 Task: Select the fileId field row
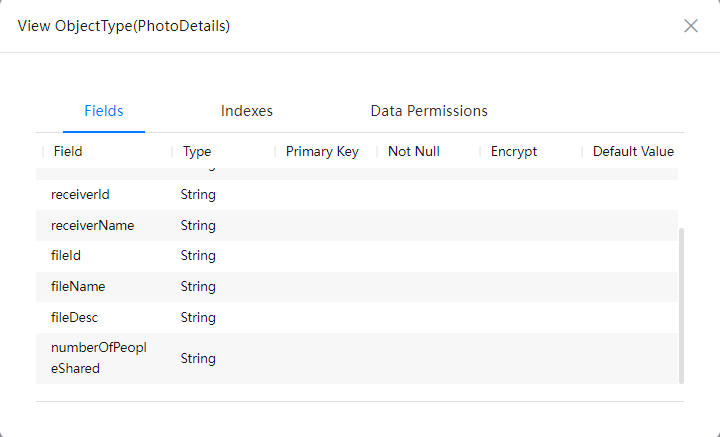tap(357, 256)
